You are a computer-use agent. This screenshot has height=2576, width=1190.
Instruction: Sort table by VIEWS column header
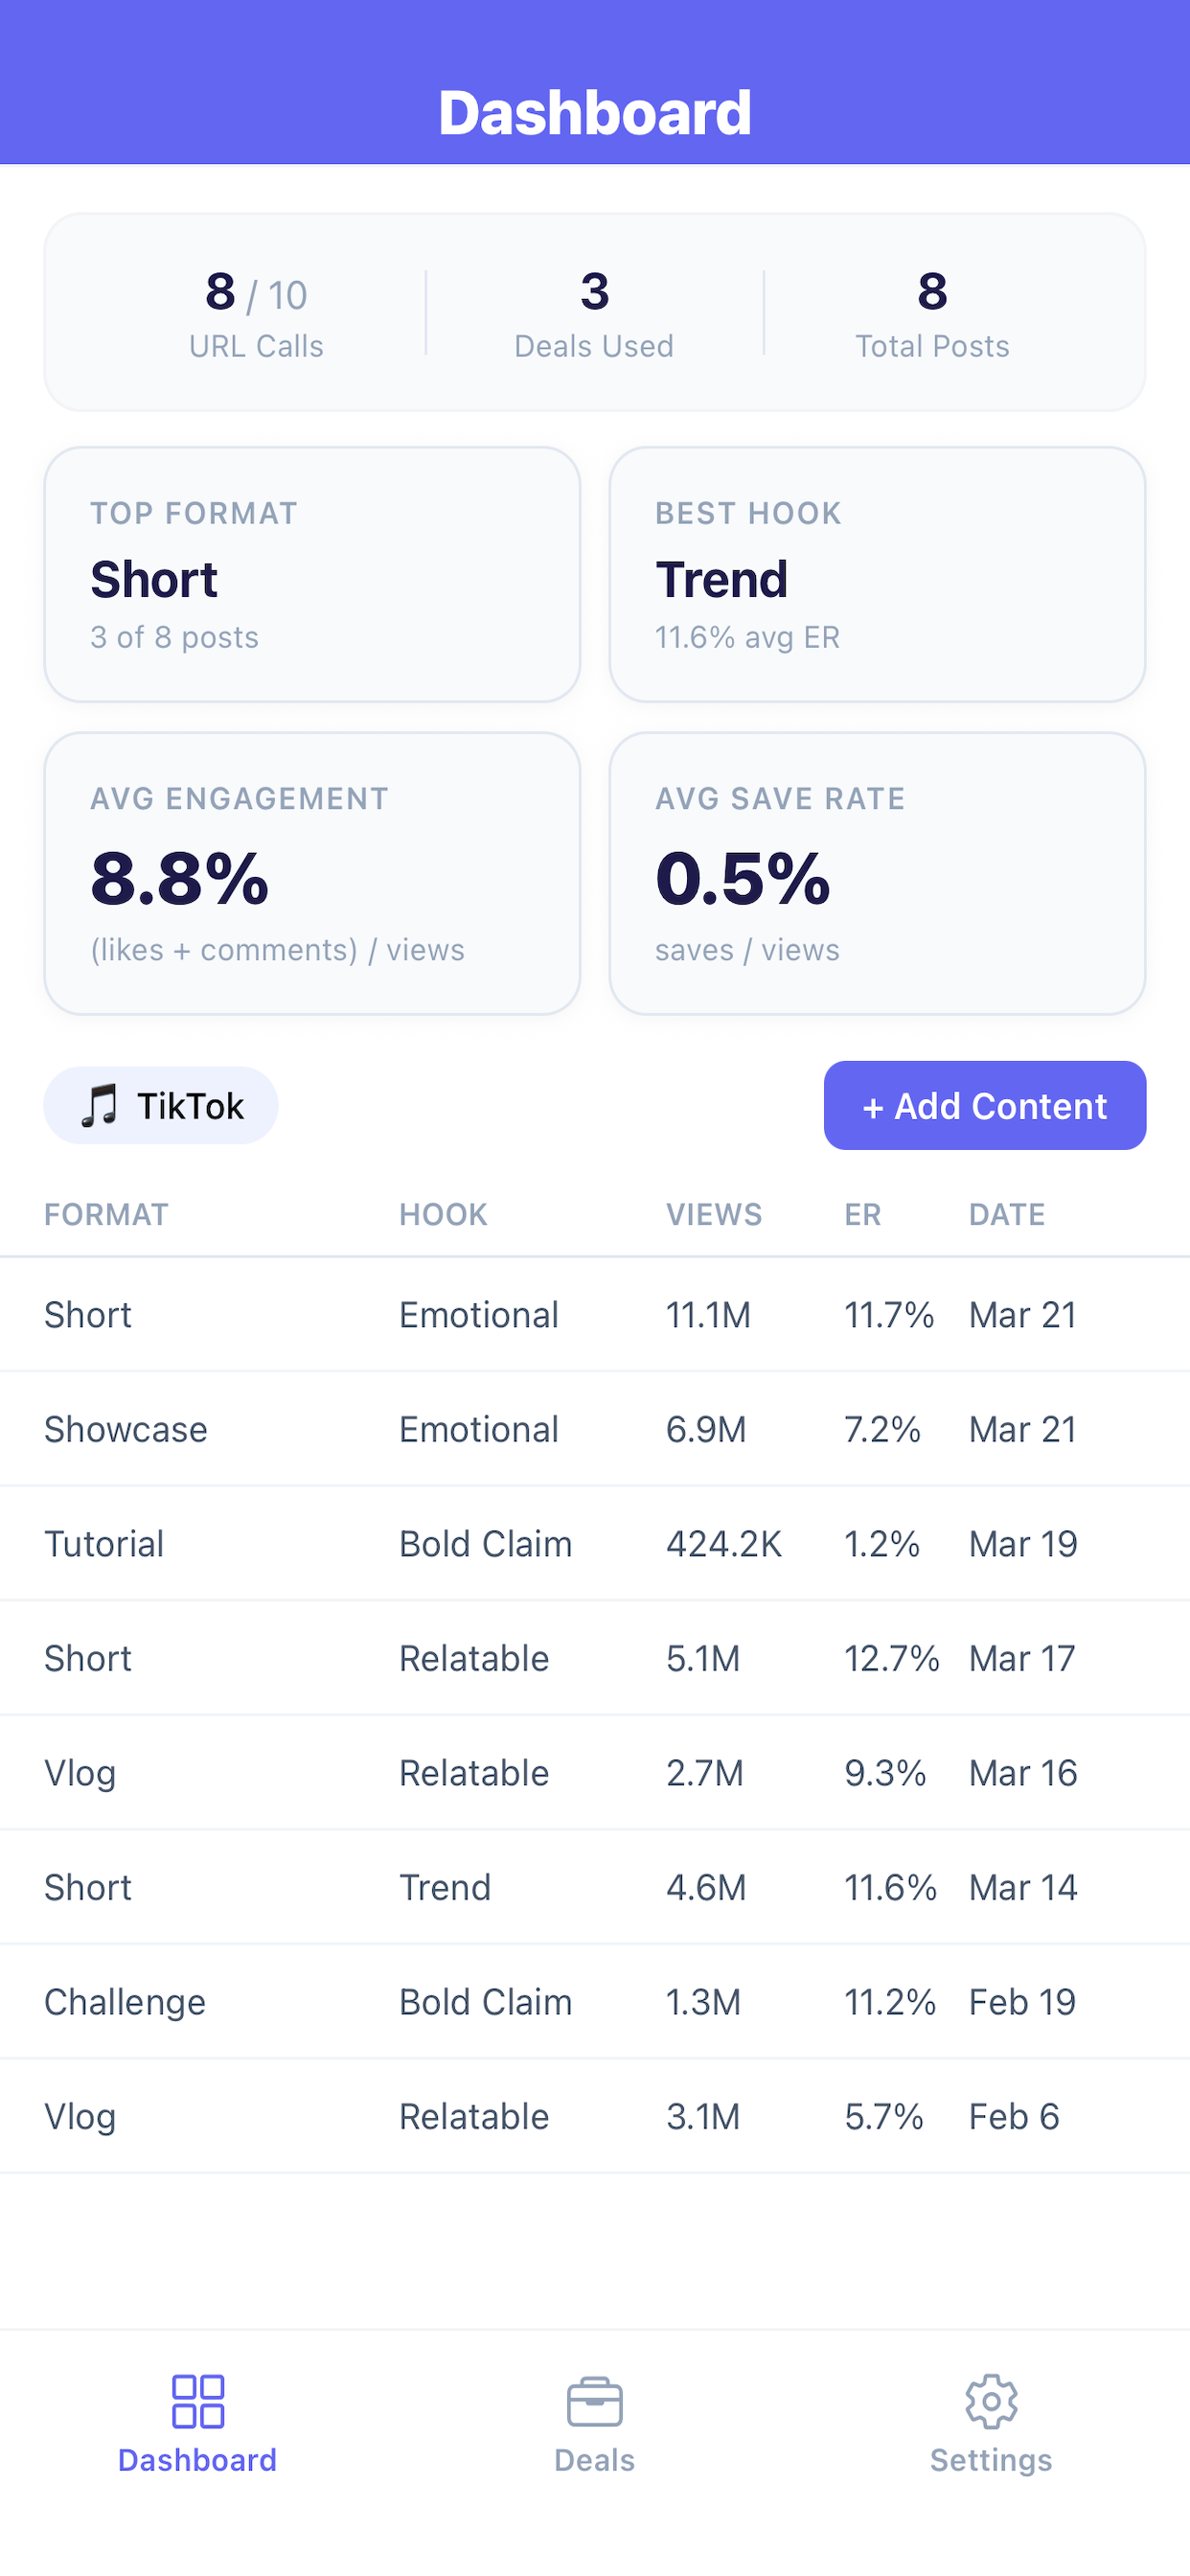(714, 1215)
